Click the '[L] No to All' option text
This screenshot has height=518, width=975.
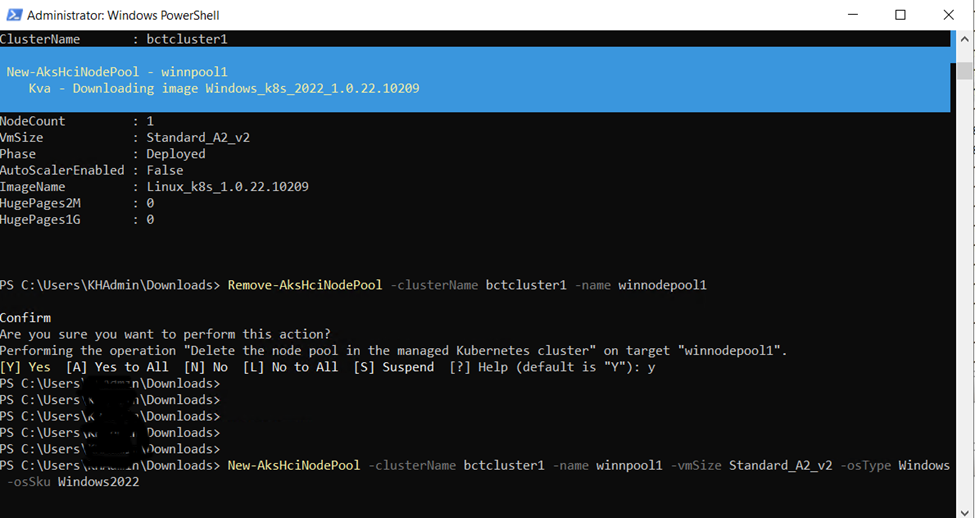pos(290,367)
